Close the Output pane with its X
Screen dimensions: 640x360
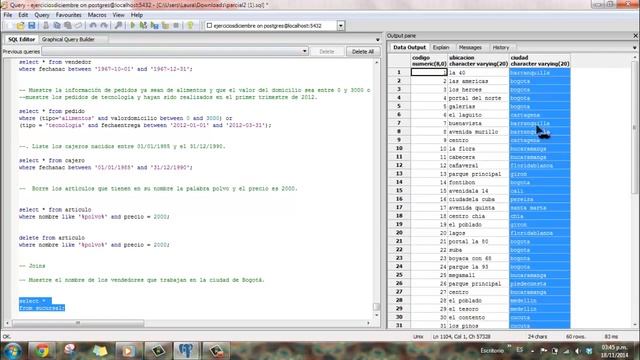635,36
